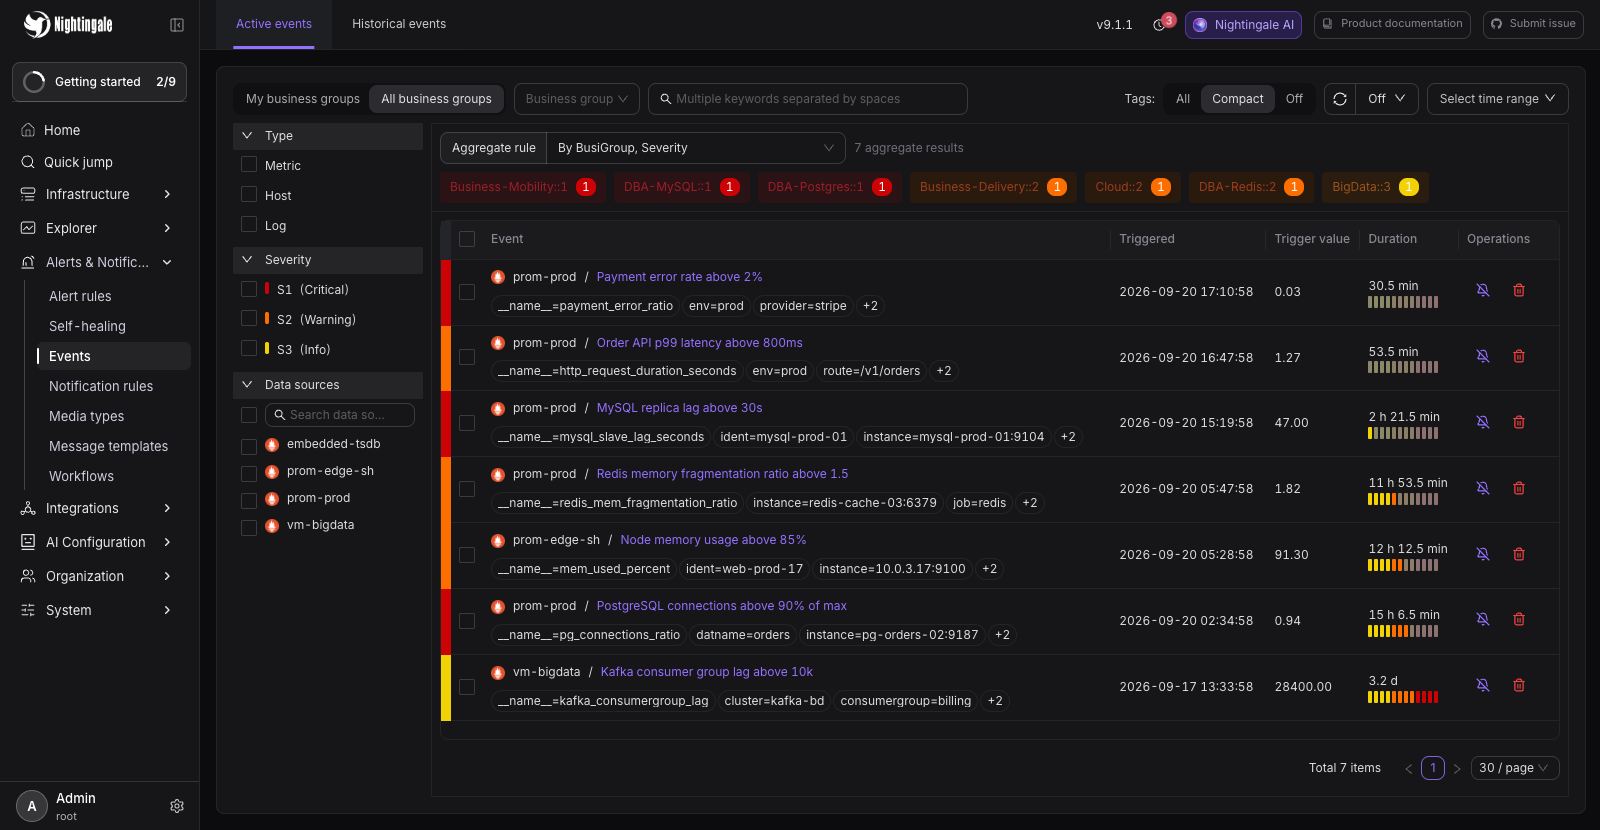
Task: Mute the PostgreSQL connections alert
Action: tap(1483, 620)
